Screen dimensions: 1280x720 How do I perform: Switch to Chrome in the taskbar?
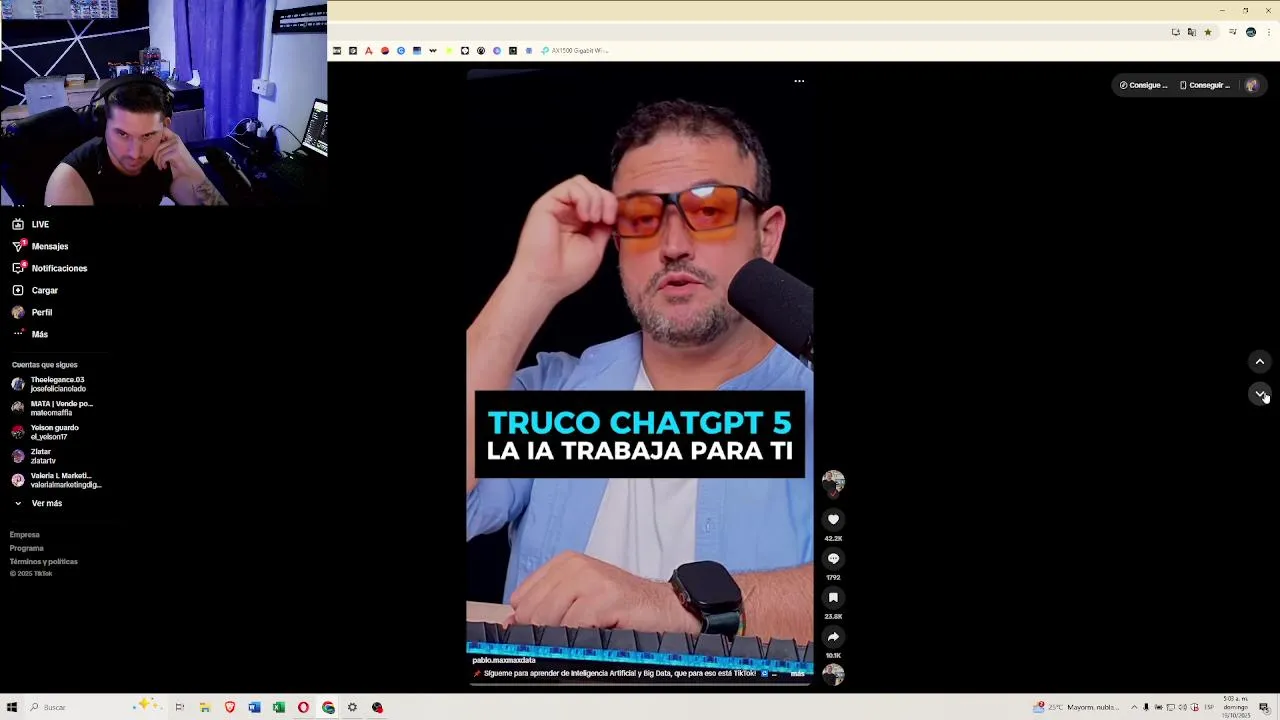[x=328, y=707]
